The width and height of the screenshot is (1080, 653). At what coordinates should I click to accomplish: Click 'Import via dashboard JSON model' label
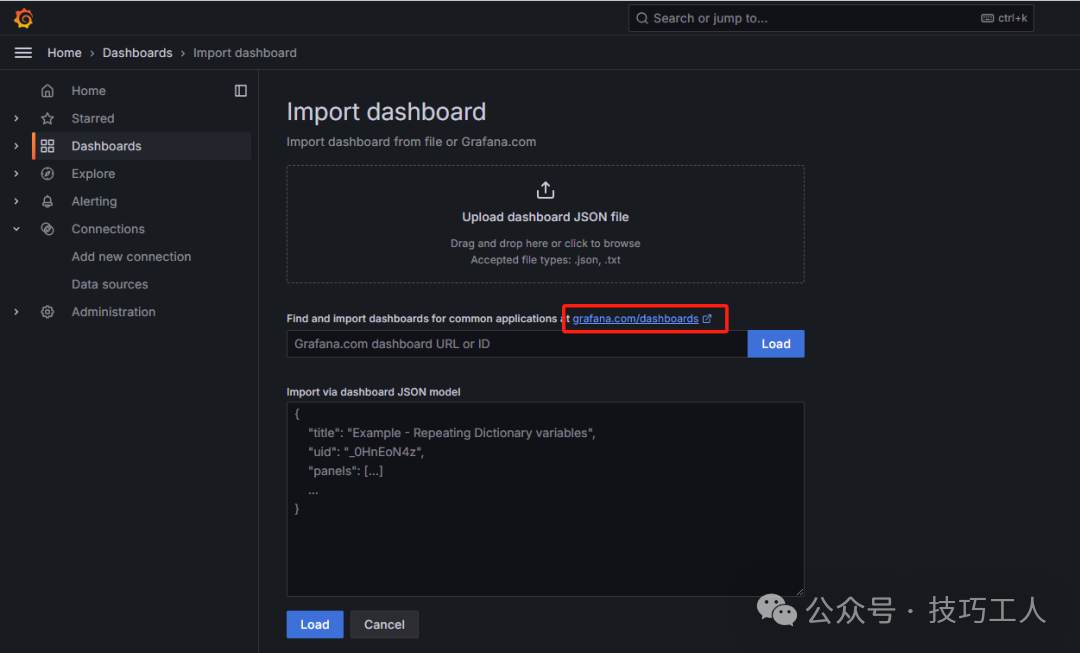pos(373,392)
